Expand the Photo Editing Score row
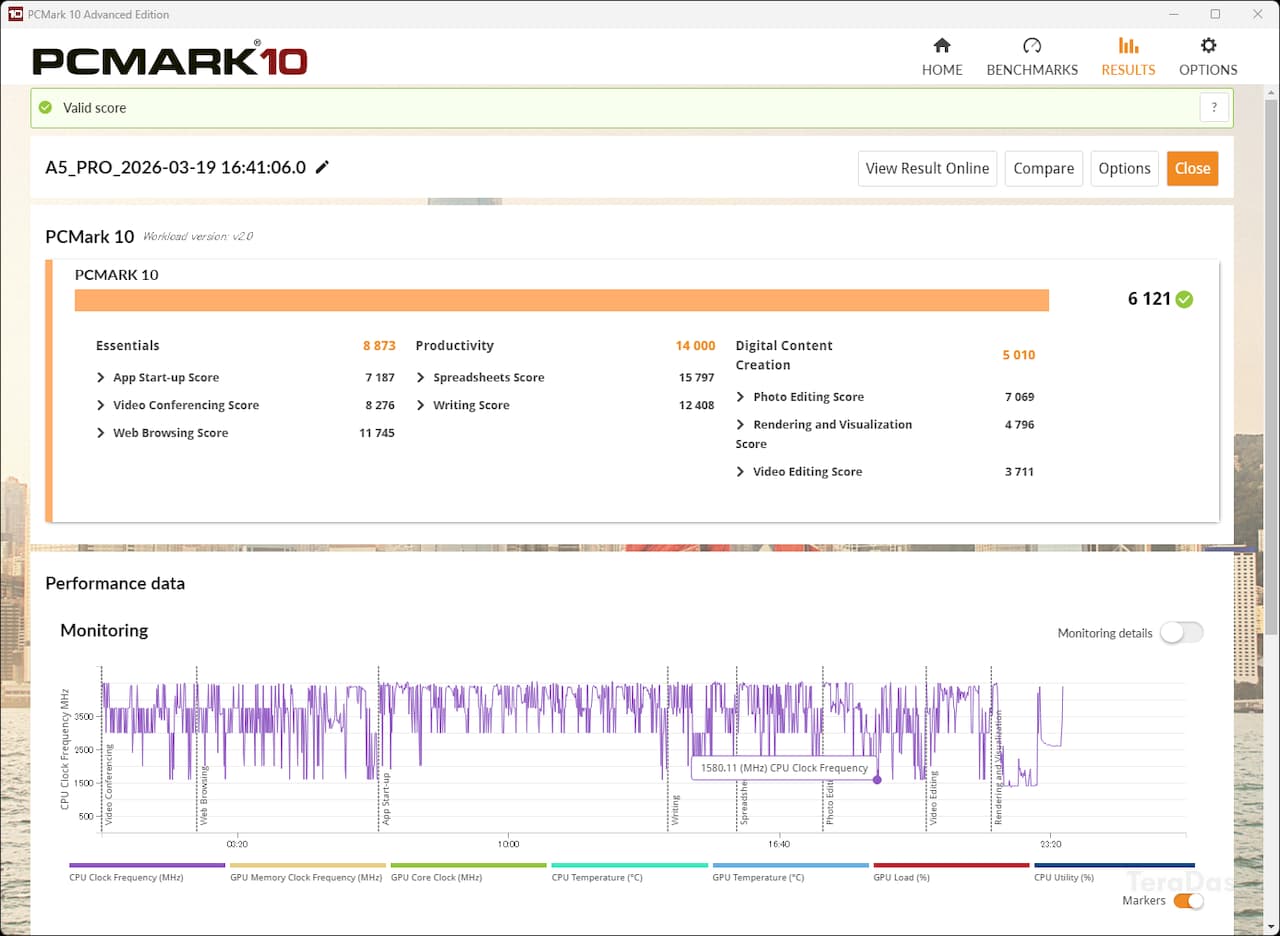This screenshot has width=1280, height=936. [x=741, y=397]
